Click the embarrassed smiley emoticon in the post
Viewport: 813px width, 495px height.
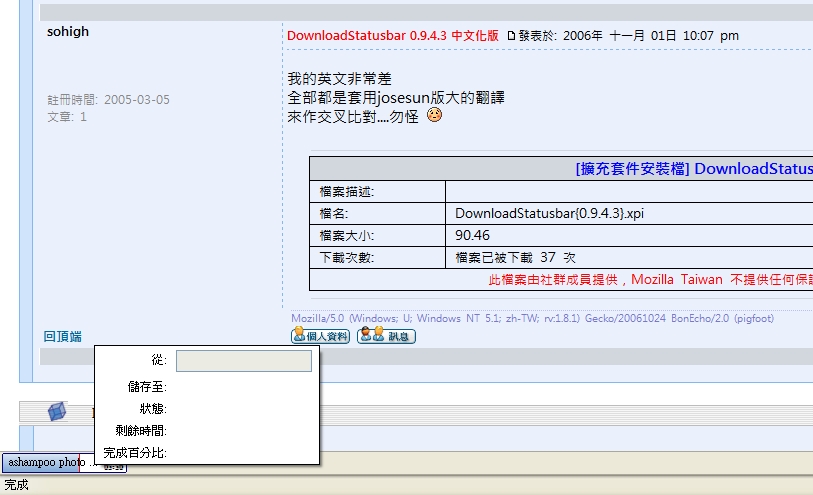click(435, 115)
